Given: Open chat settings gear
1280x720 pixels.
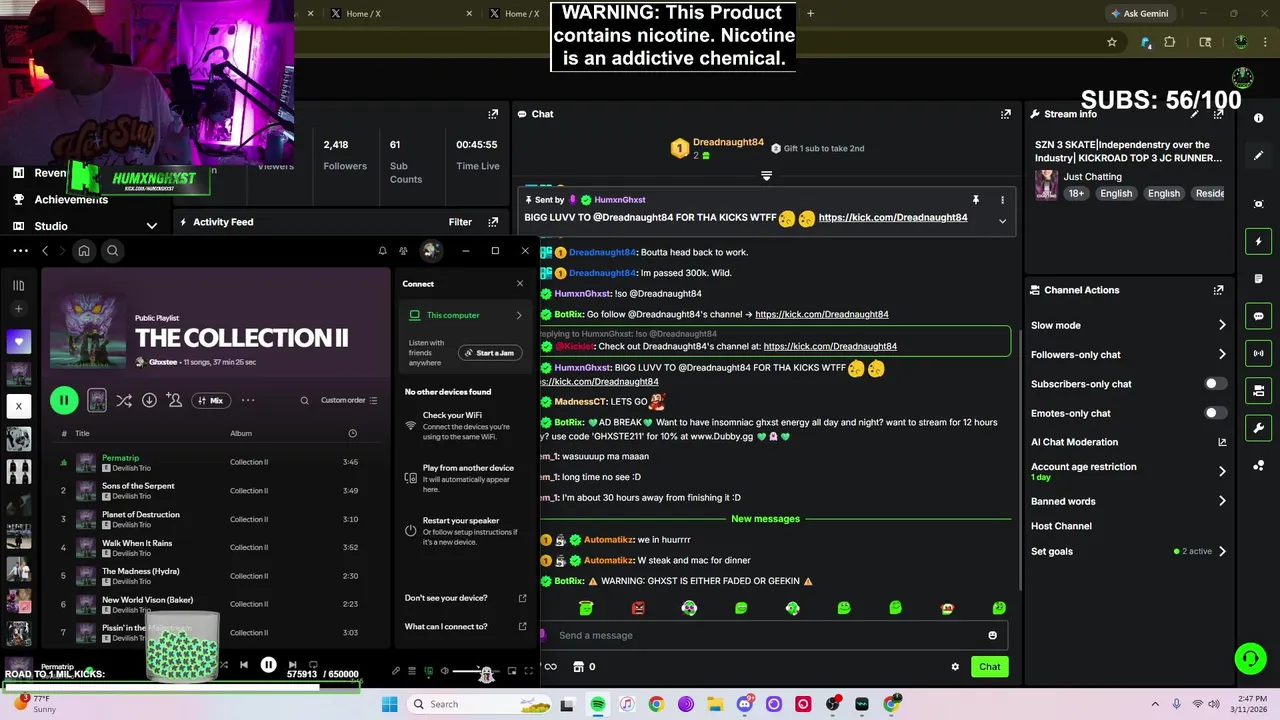Looking at the screenshot, I should [955, 666].
